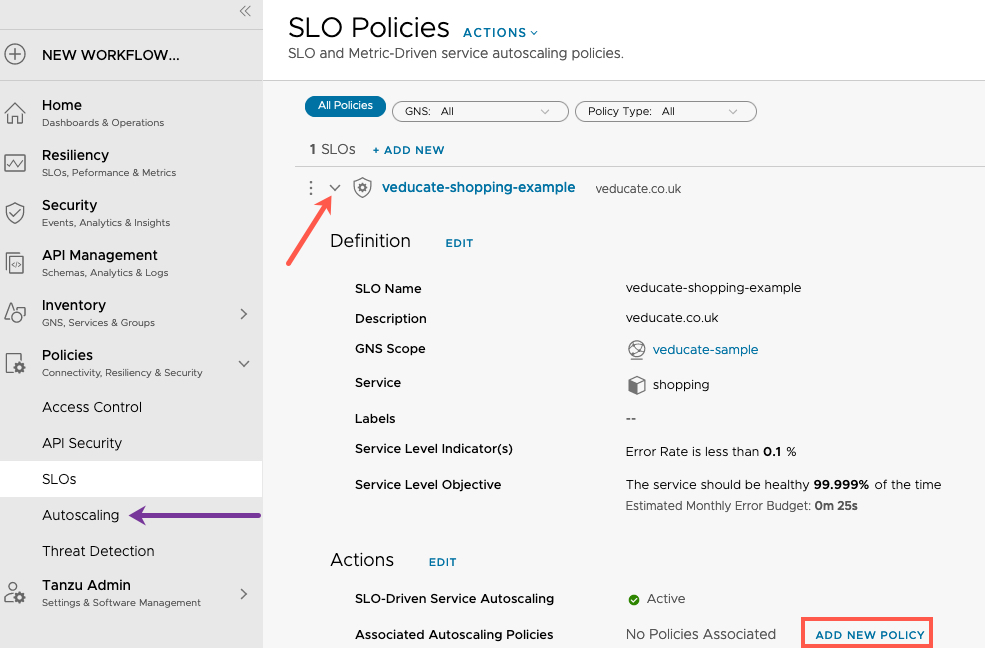Screen dimensions: 985x648
Task: Click ADD NEW POLICY button
Action: [x=869, y=635]
